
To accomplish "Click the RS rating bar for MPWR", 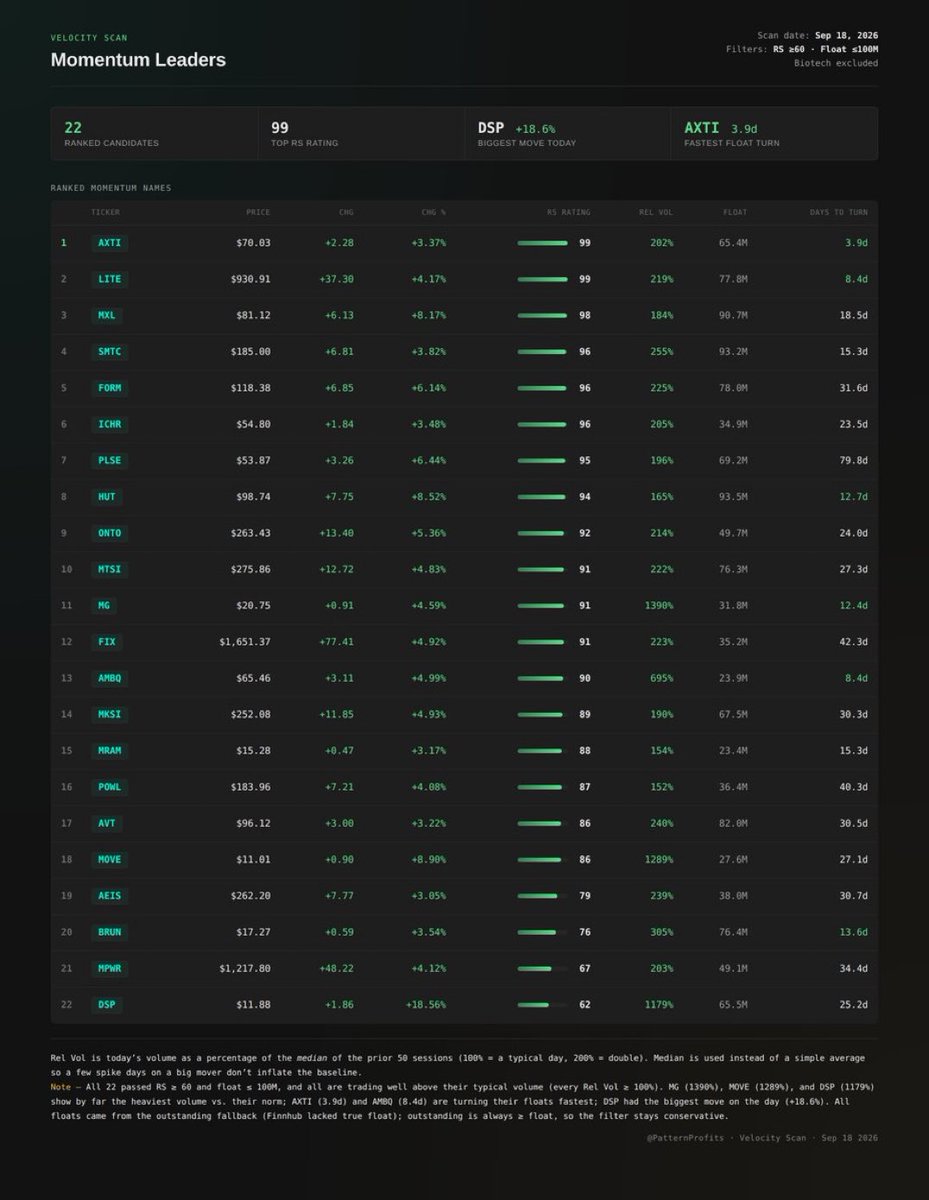I will pyautogui.click(x=542, y=968).
